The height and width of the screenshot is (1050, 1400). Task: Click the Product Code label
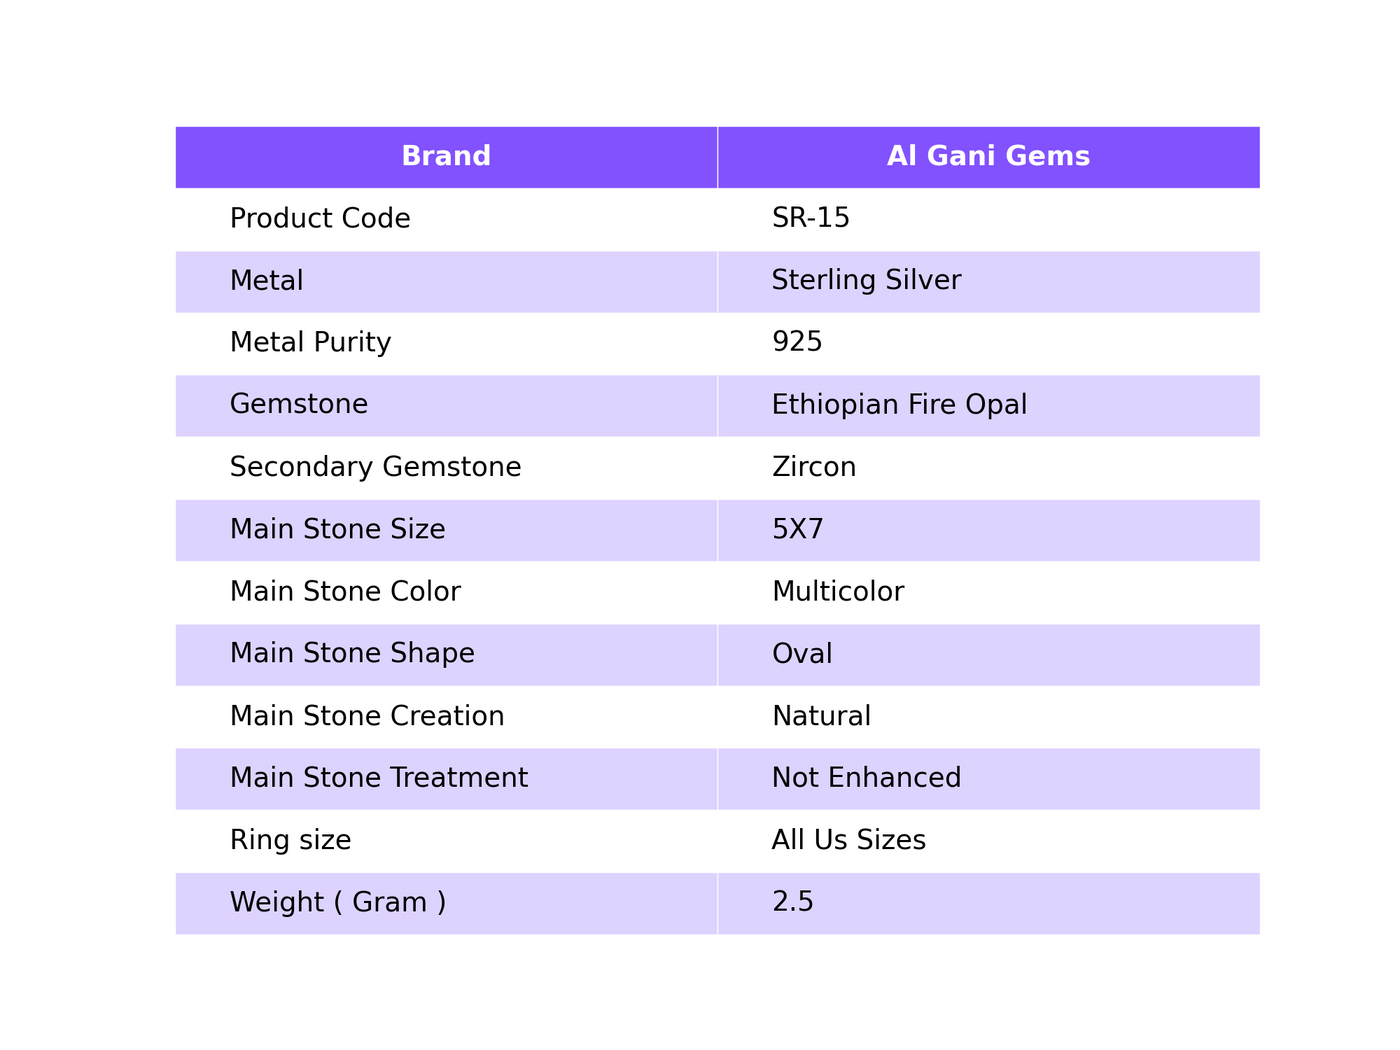tap(320, 219)
